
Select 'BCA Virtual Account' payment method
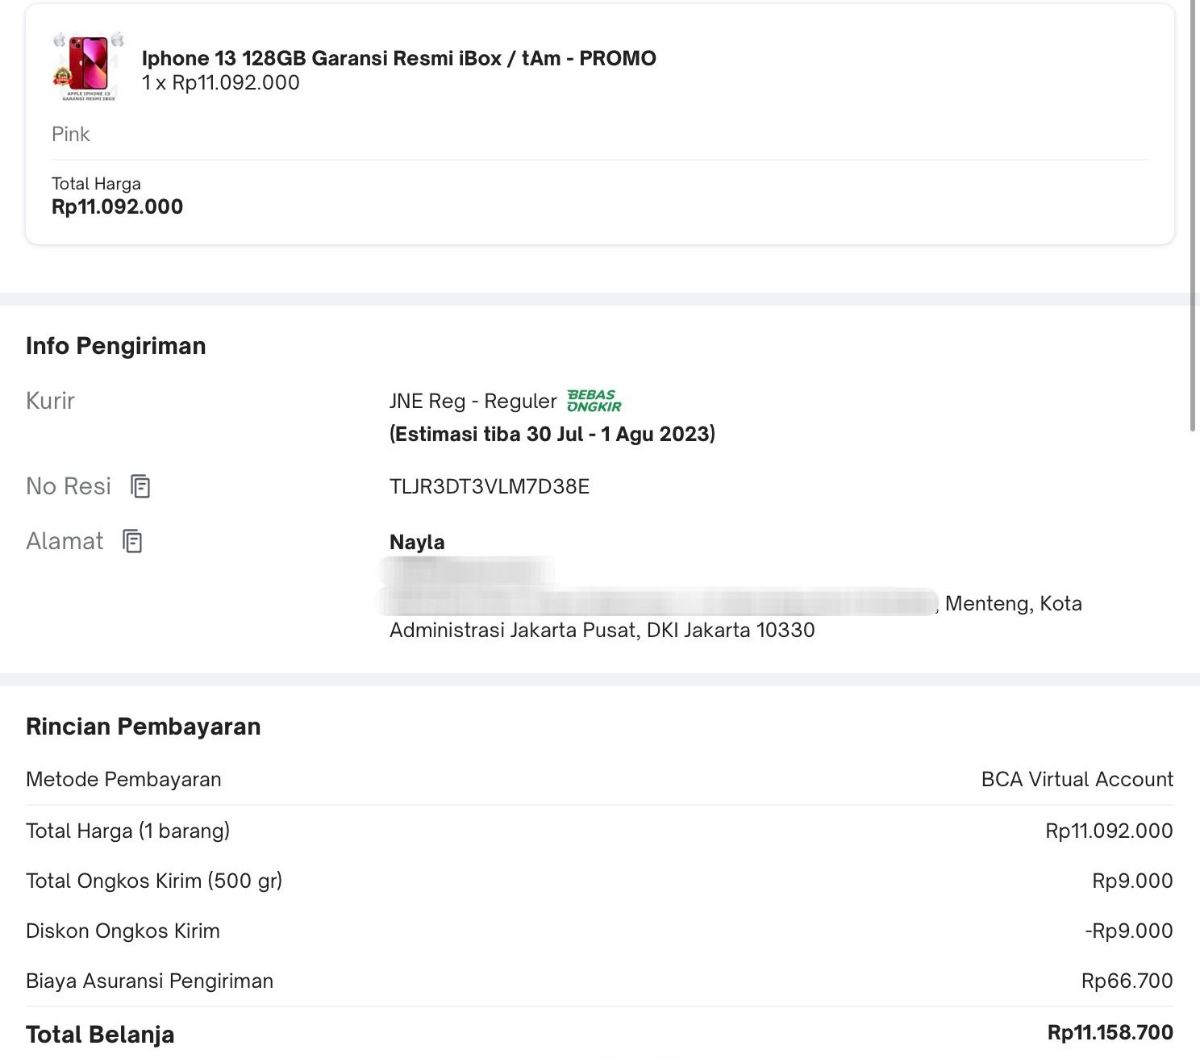(x=1077, y=779)
